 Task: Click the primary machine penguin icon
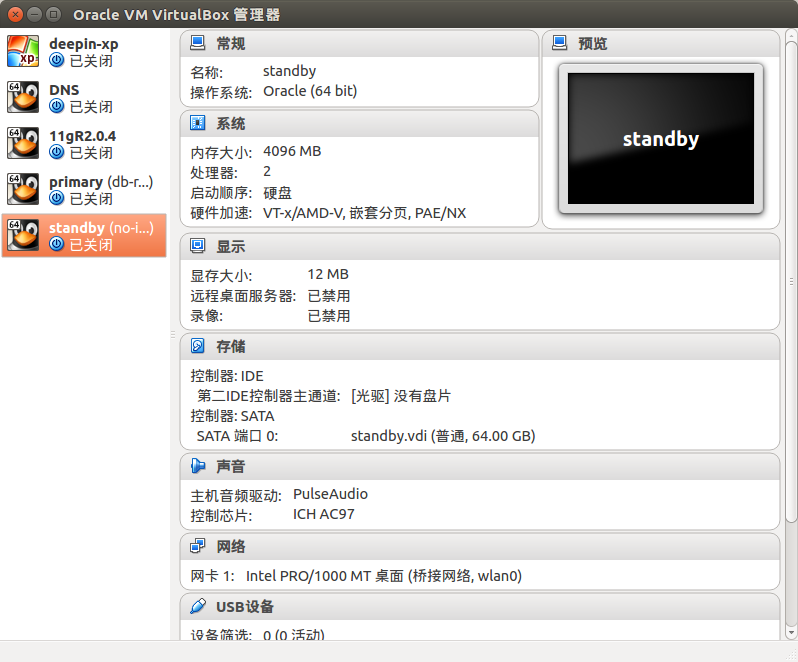[x=23, y=189]
